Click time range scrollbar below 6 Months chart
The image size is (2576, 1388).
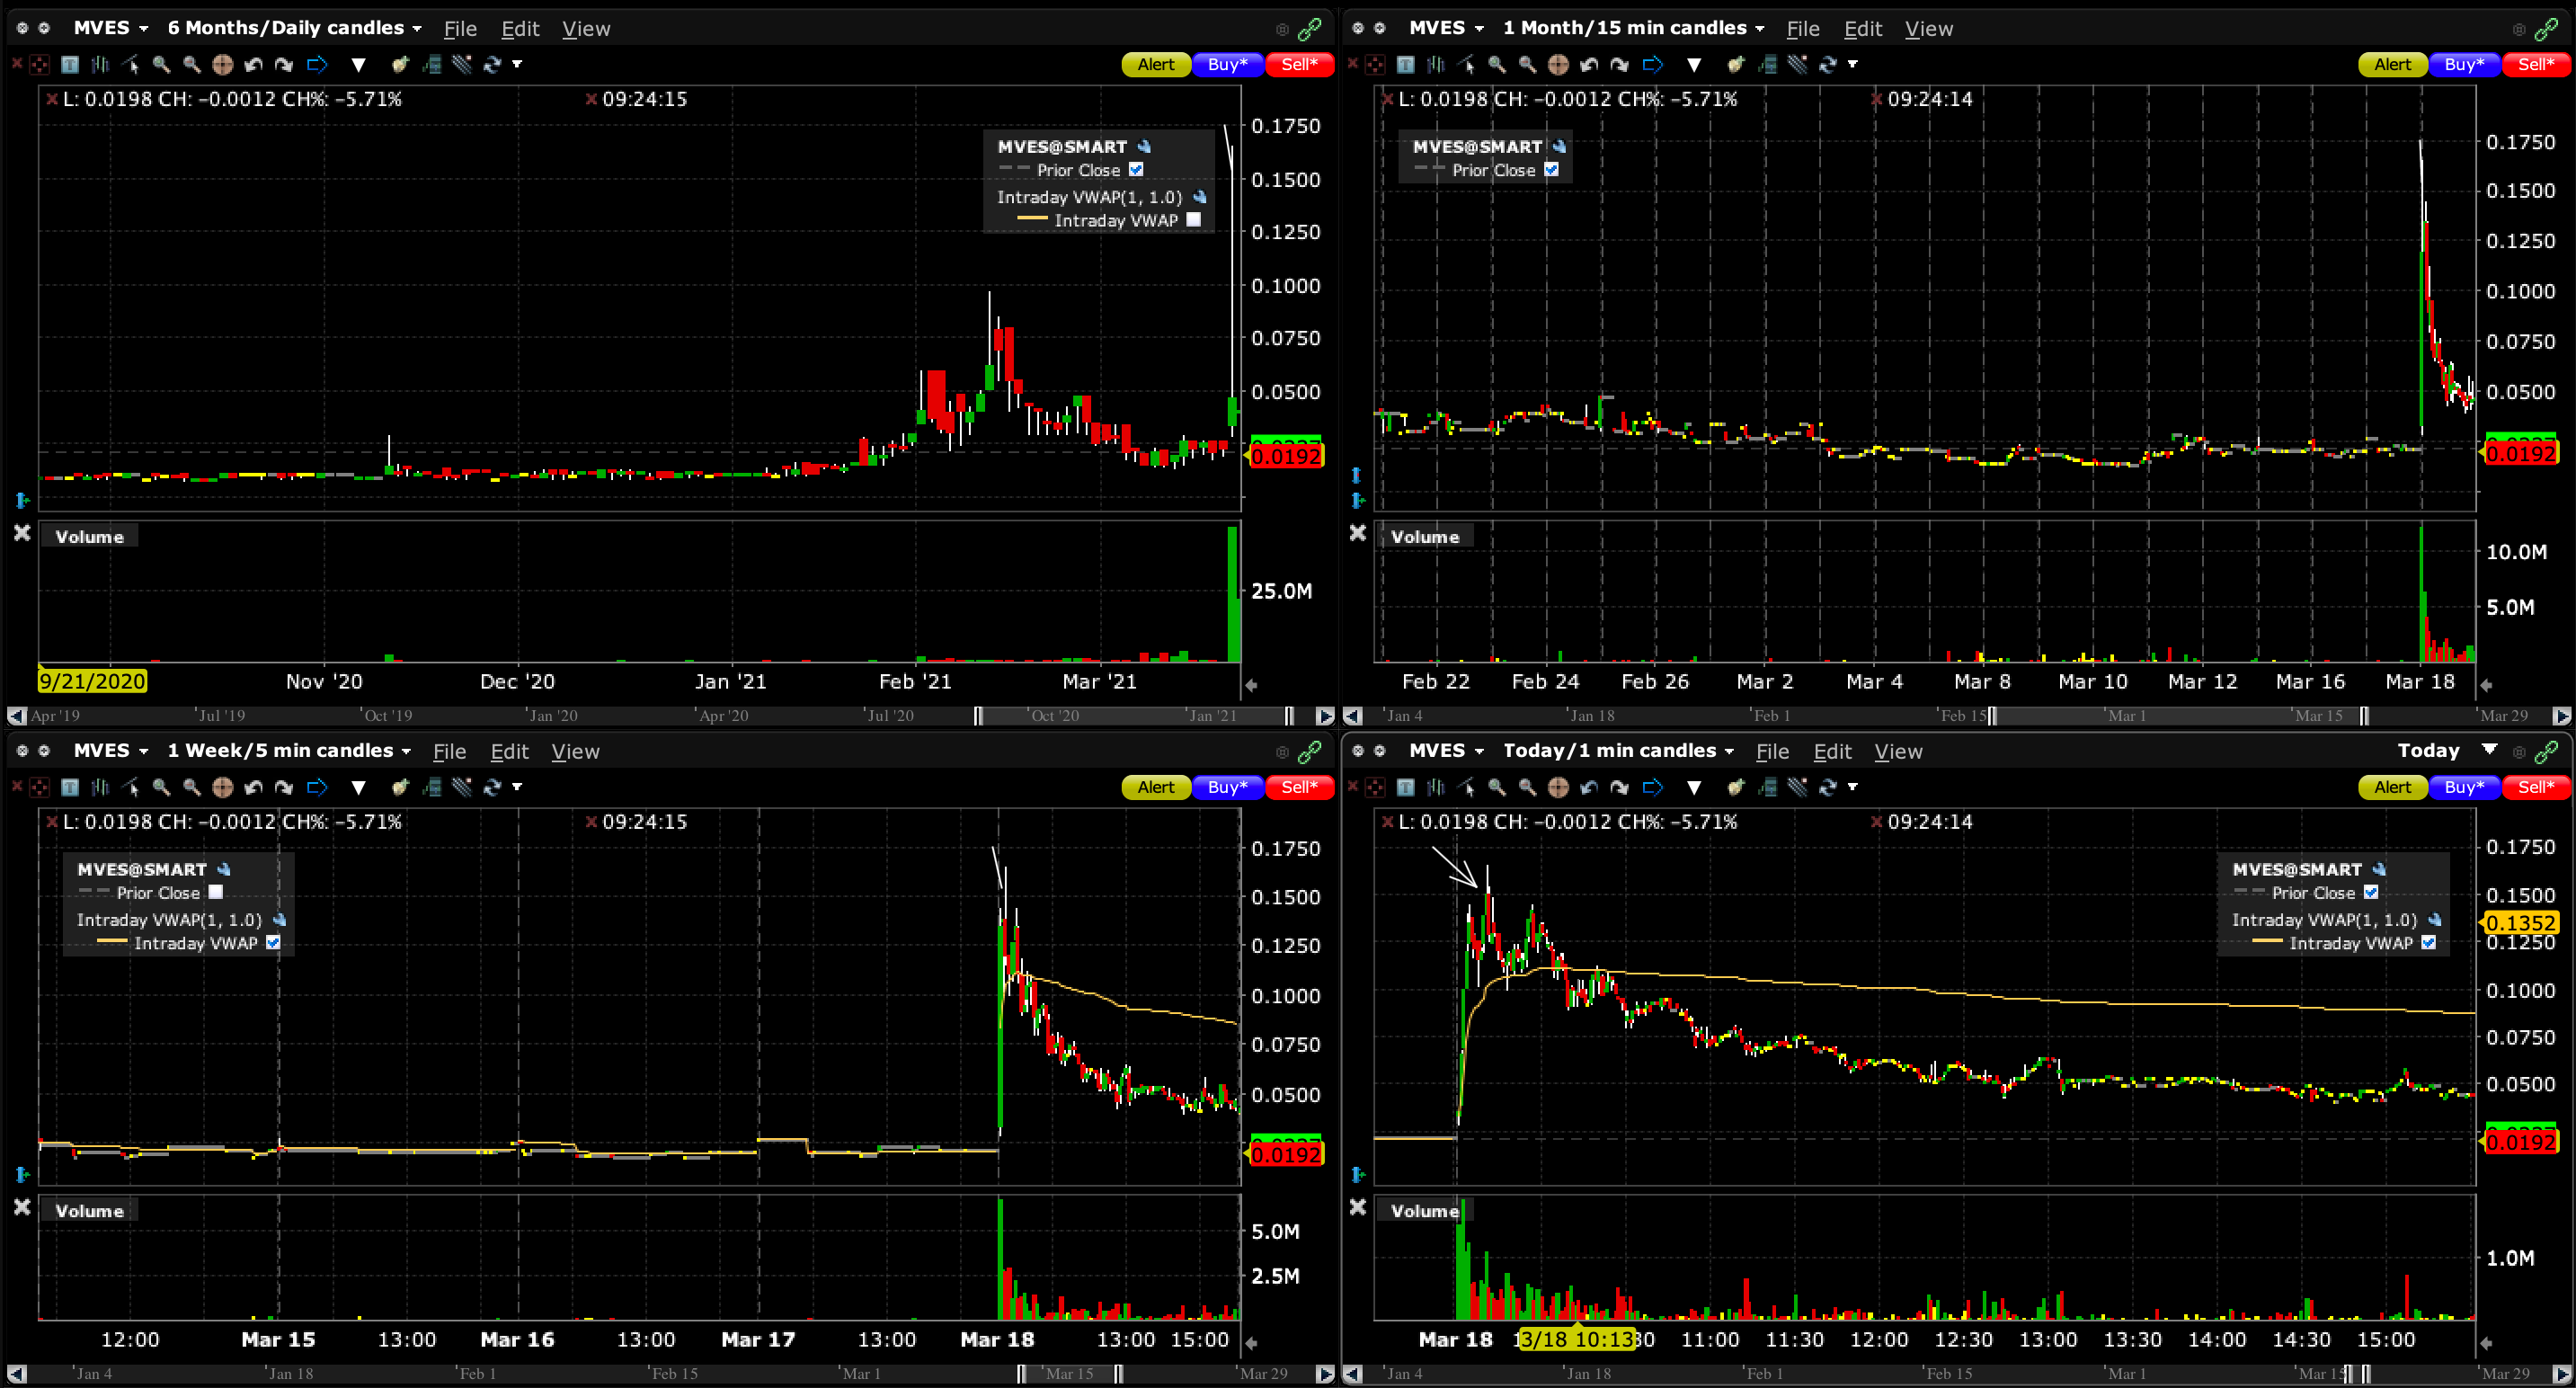pos(1133,716)
